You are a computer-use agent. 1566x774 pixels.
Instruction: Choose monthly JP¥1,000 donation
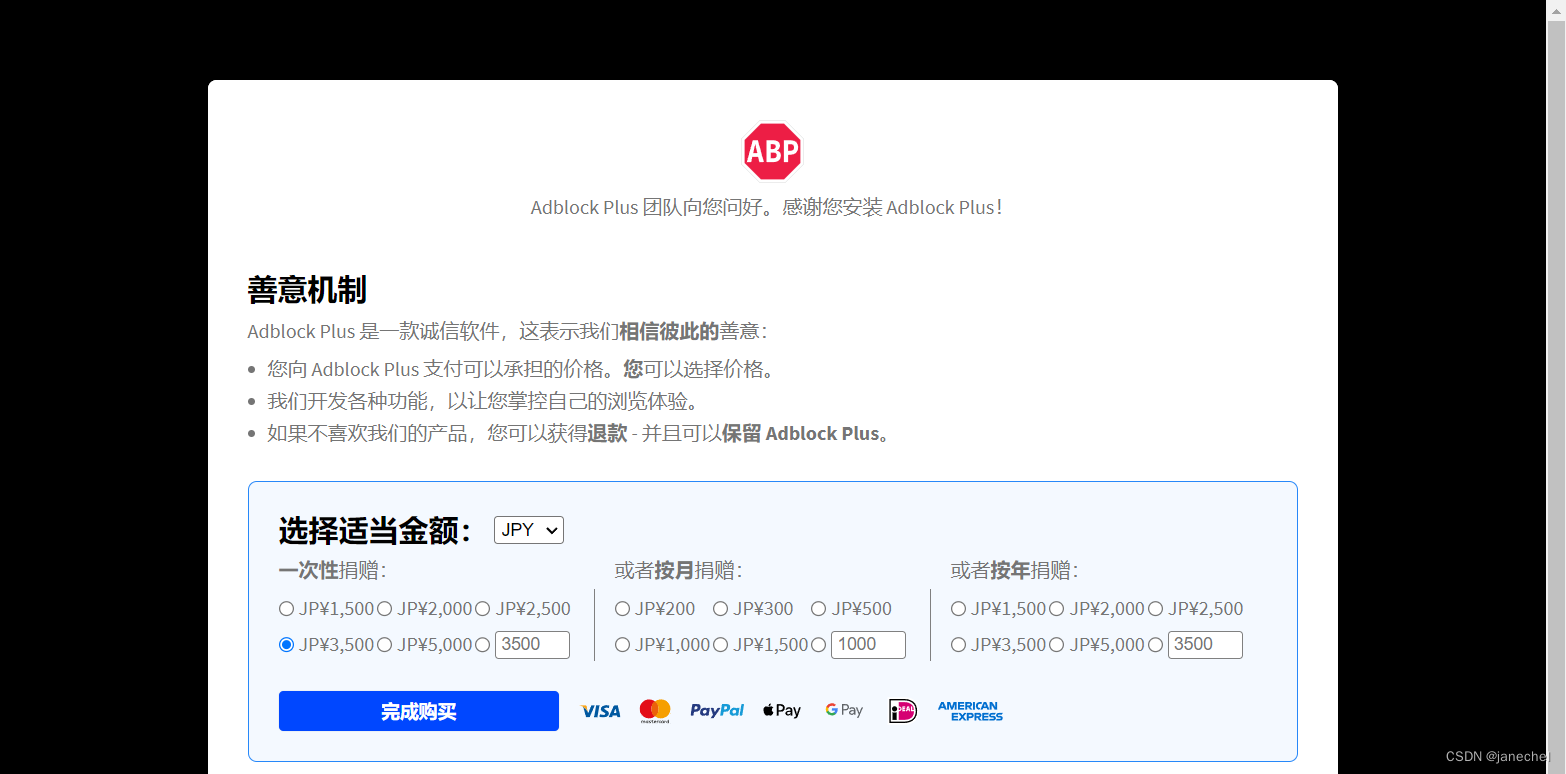[x=623, y=645]
